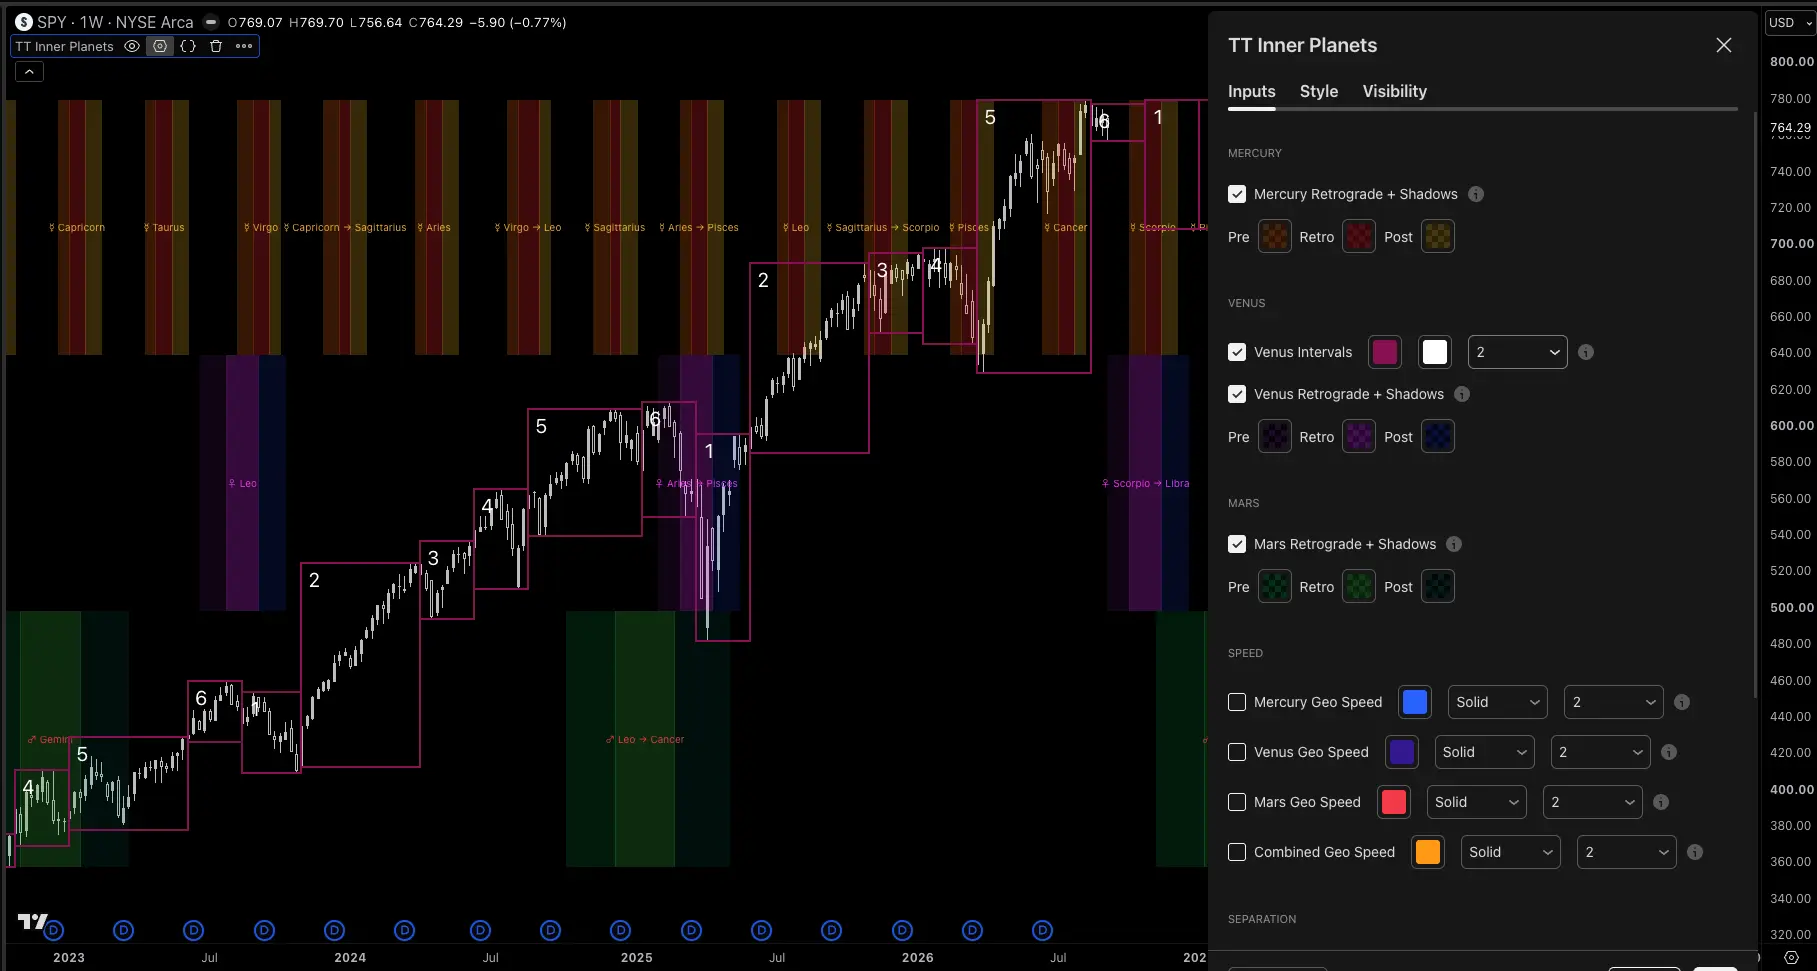
Task: Pick Venus Retro color swatch
Action: click(x=1359, y=437)
